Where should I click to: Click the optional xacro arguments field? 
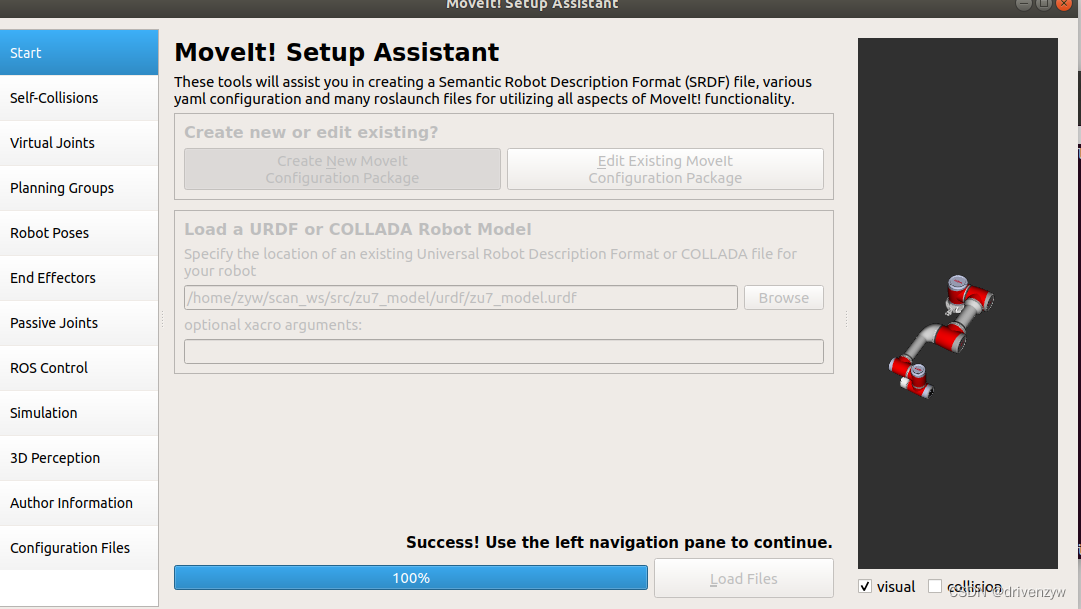(504, 352)
